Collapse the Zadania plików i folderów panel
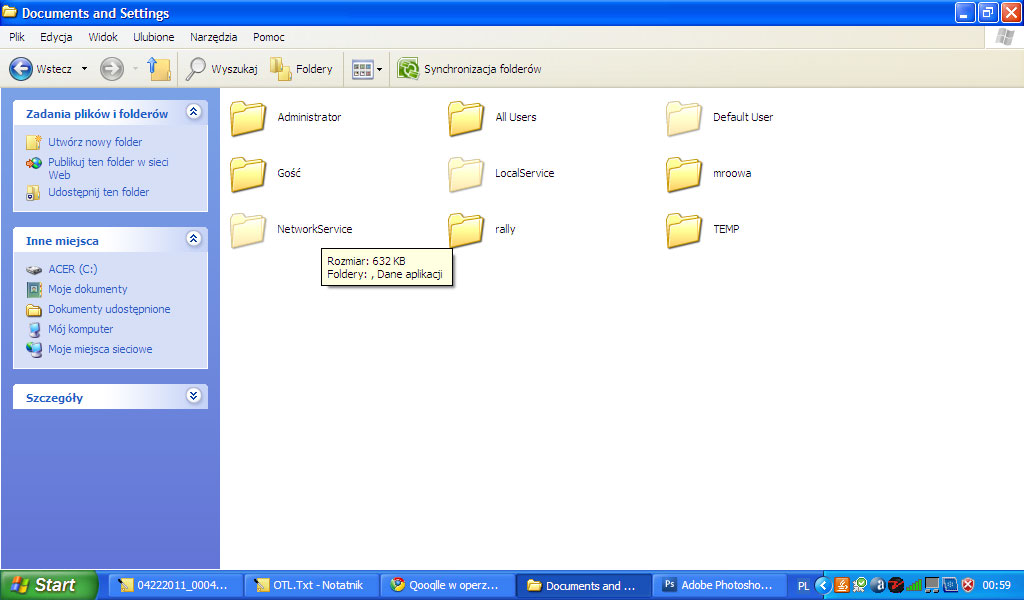The width and height of the screenshot is (1024, 600). 193,112
